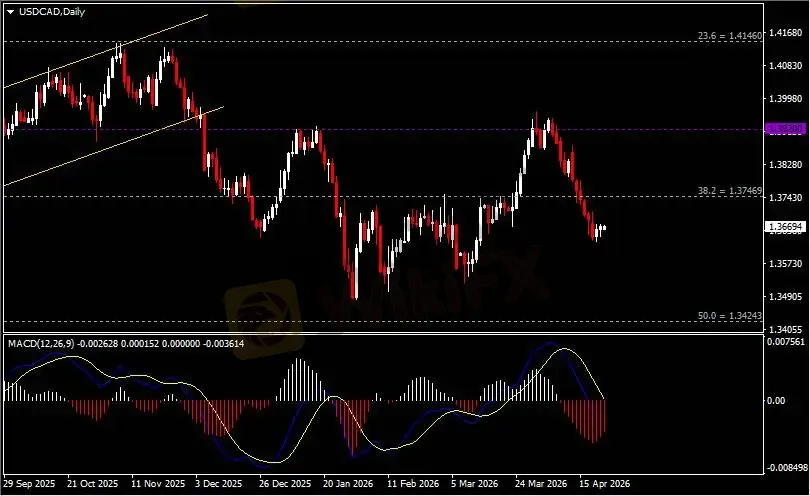Image resolution: width=810 pixels, height=496 pixels.
Task: Click the 5 Mar 2026 date label
Action: [474, 484]
